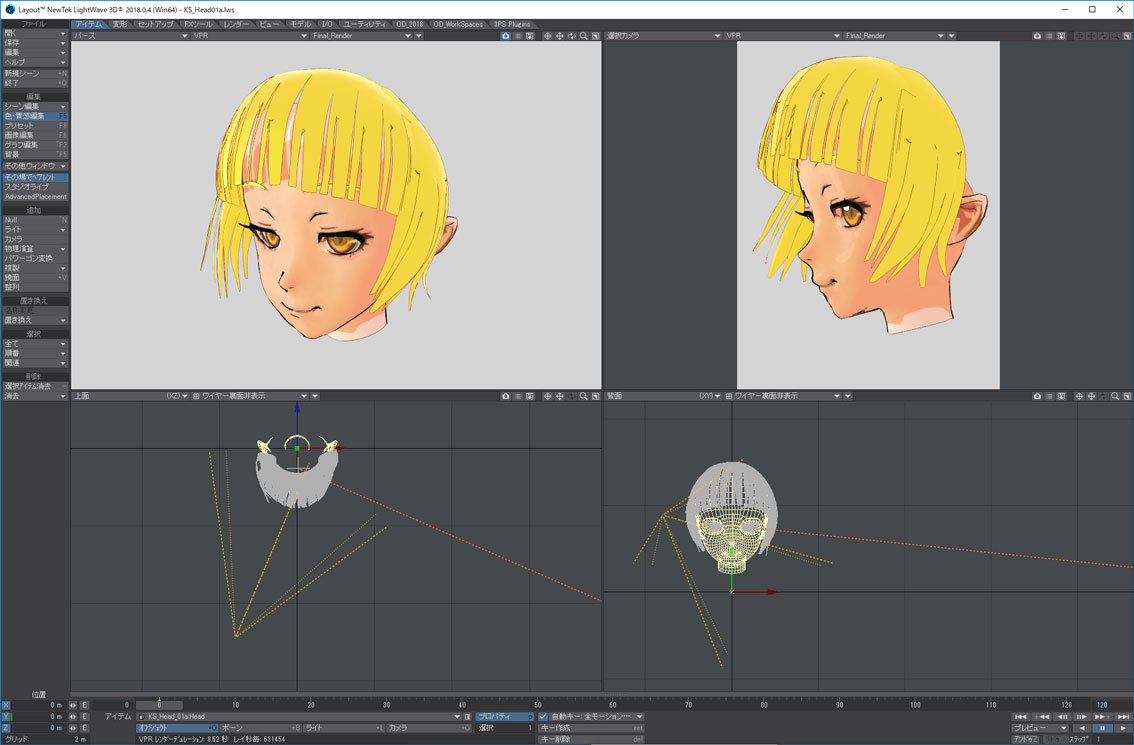Switch to the ユーティリティ tab
1134x745 pixels.
click(364, 24)
